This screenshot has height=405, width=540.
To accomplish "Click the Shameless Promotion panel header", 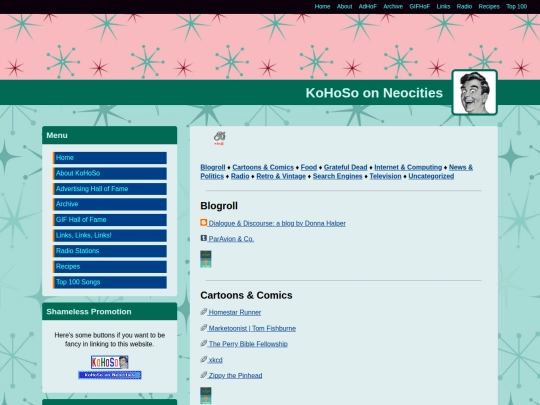I will click(110, 312).
